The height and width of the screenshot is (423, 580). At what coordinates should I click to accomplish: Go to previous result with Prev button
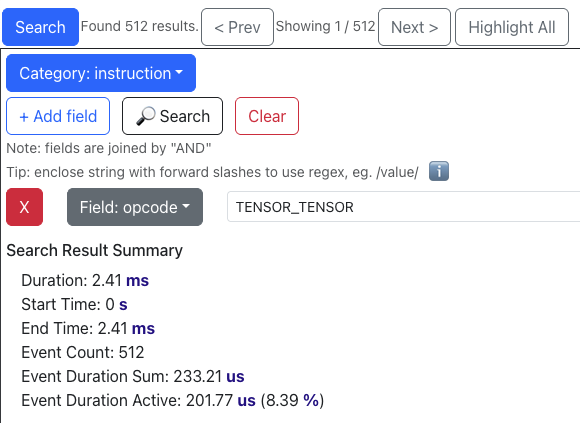(x=237, y=27)
